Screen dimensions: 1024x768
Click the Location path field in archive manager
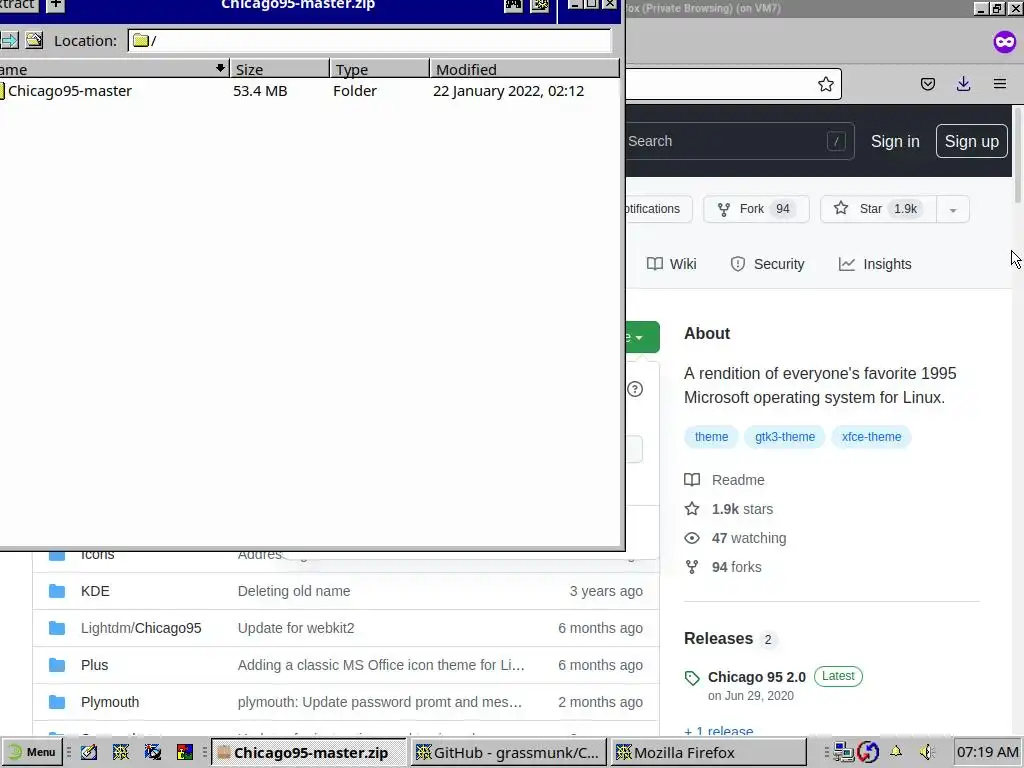[370, 40]
